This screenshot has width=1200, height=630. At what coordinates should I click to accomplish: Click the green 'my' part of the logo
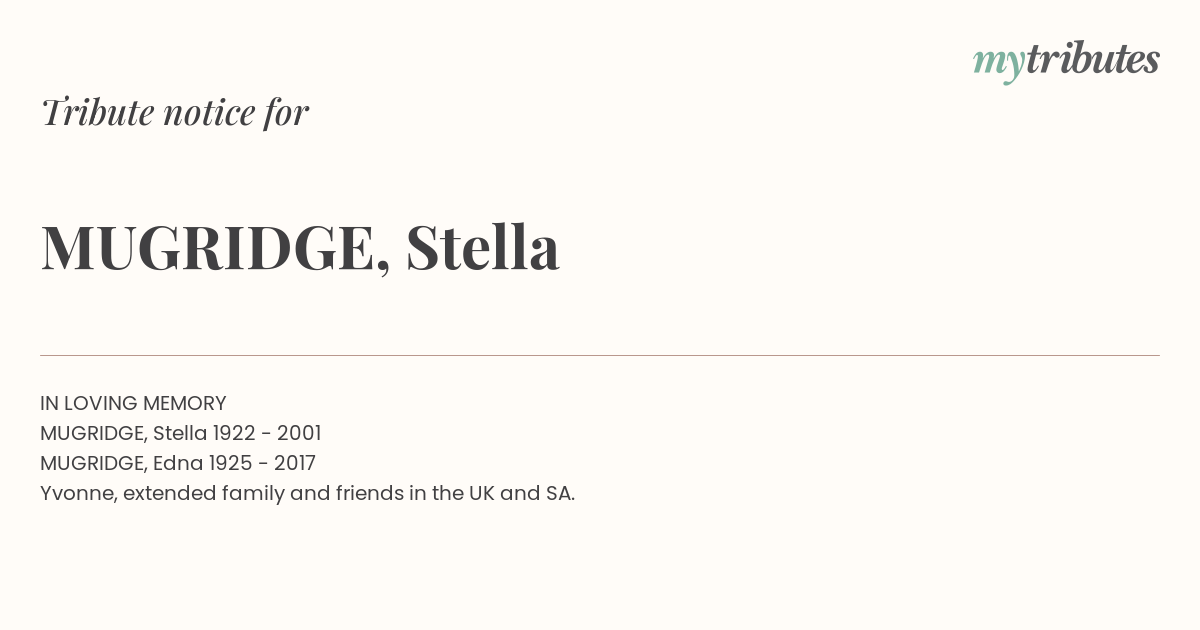999,64
